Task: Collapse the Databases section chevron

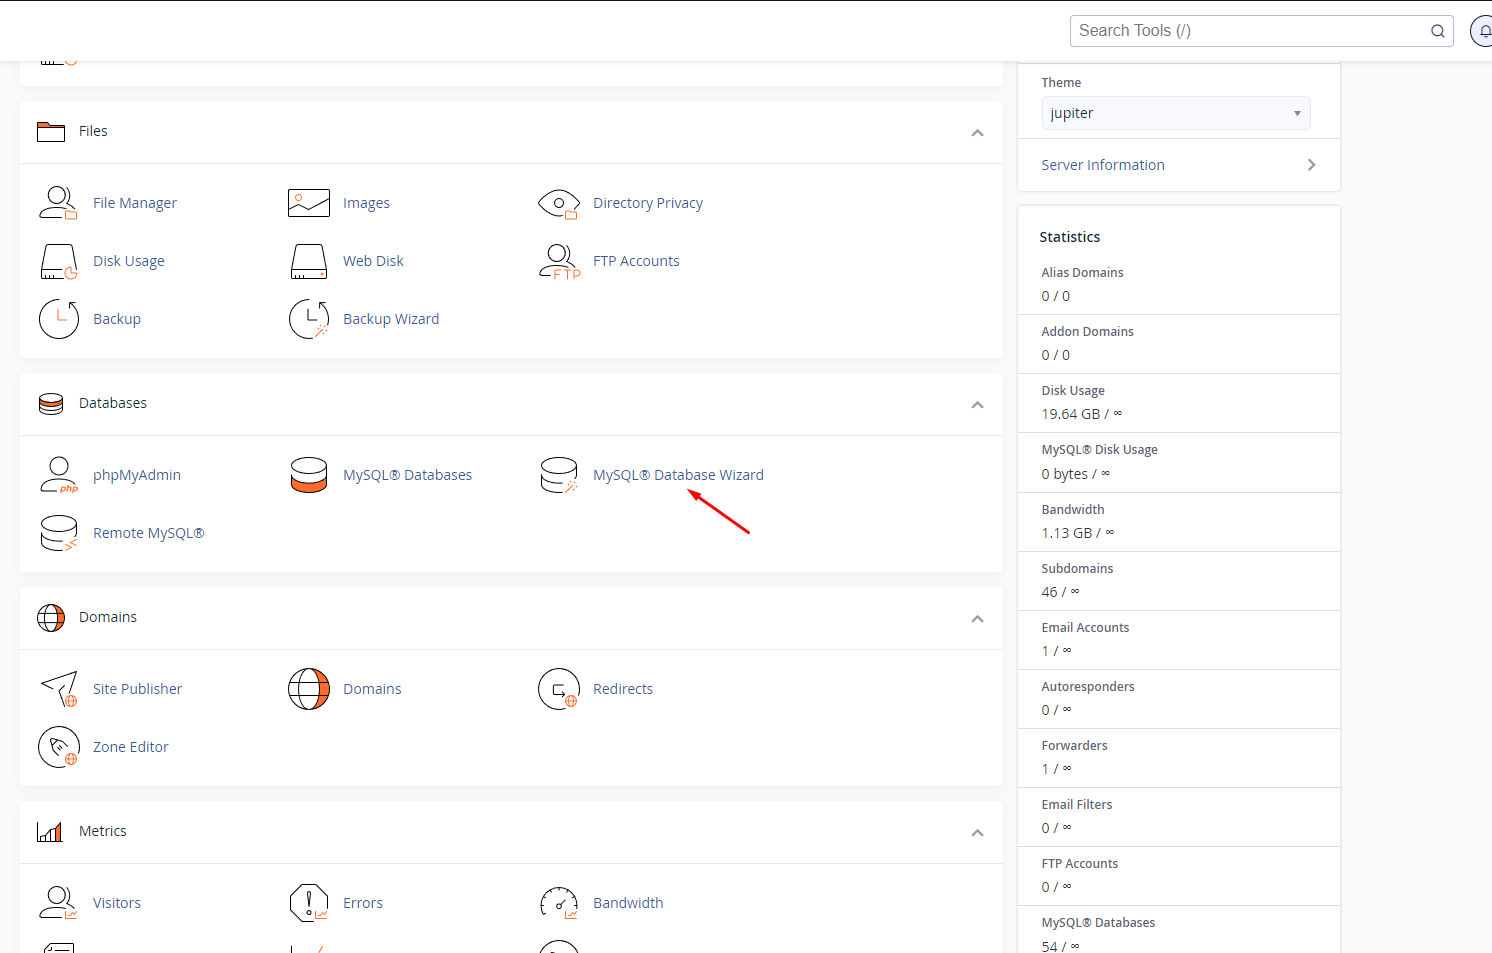Action: [977, 405]
